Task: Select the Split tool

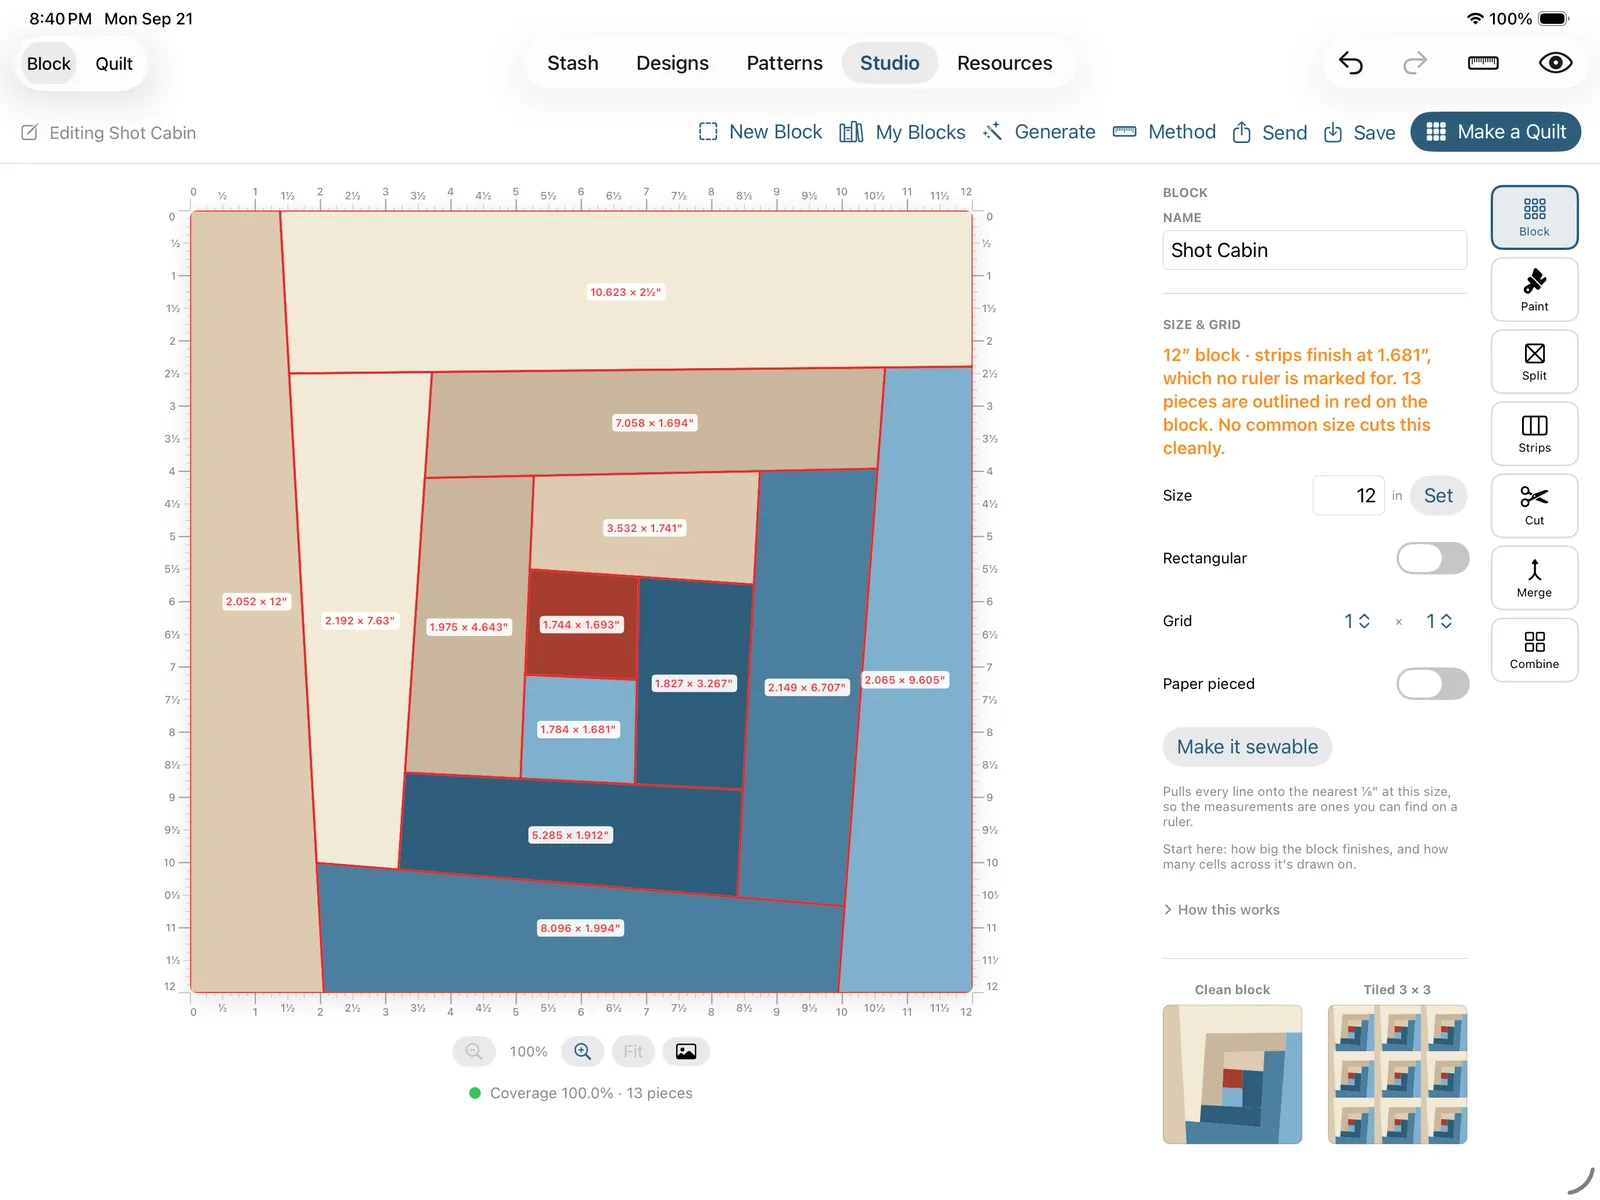Action: 1534,362
